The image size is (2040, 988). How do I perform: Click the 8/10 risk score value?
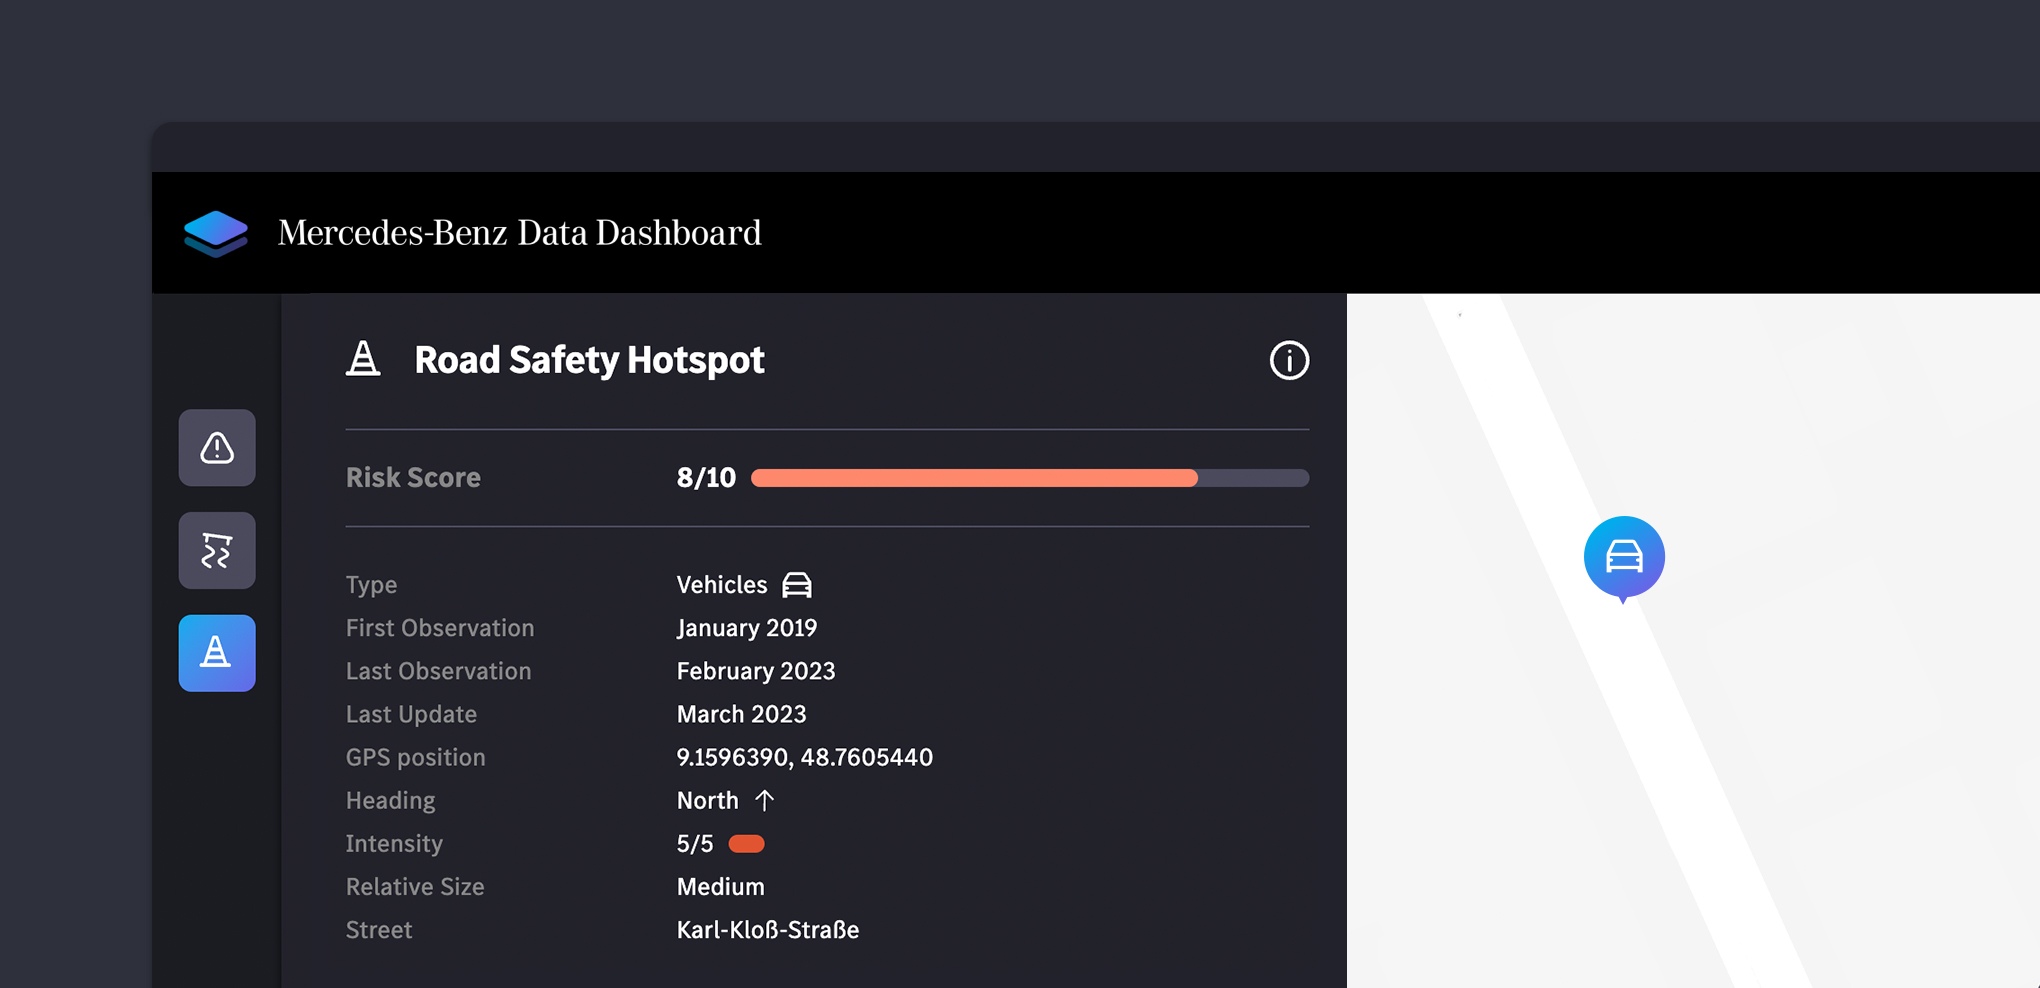tap(706, 478)
